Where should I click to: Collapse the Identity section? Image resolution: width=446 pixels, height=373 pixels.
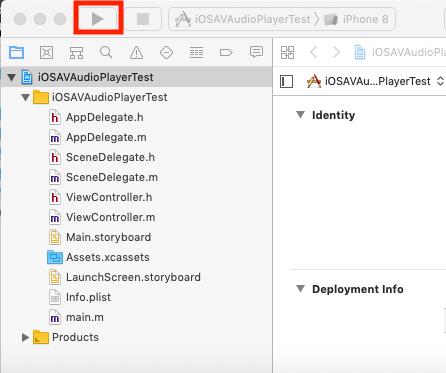[x=300, y=115]
